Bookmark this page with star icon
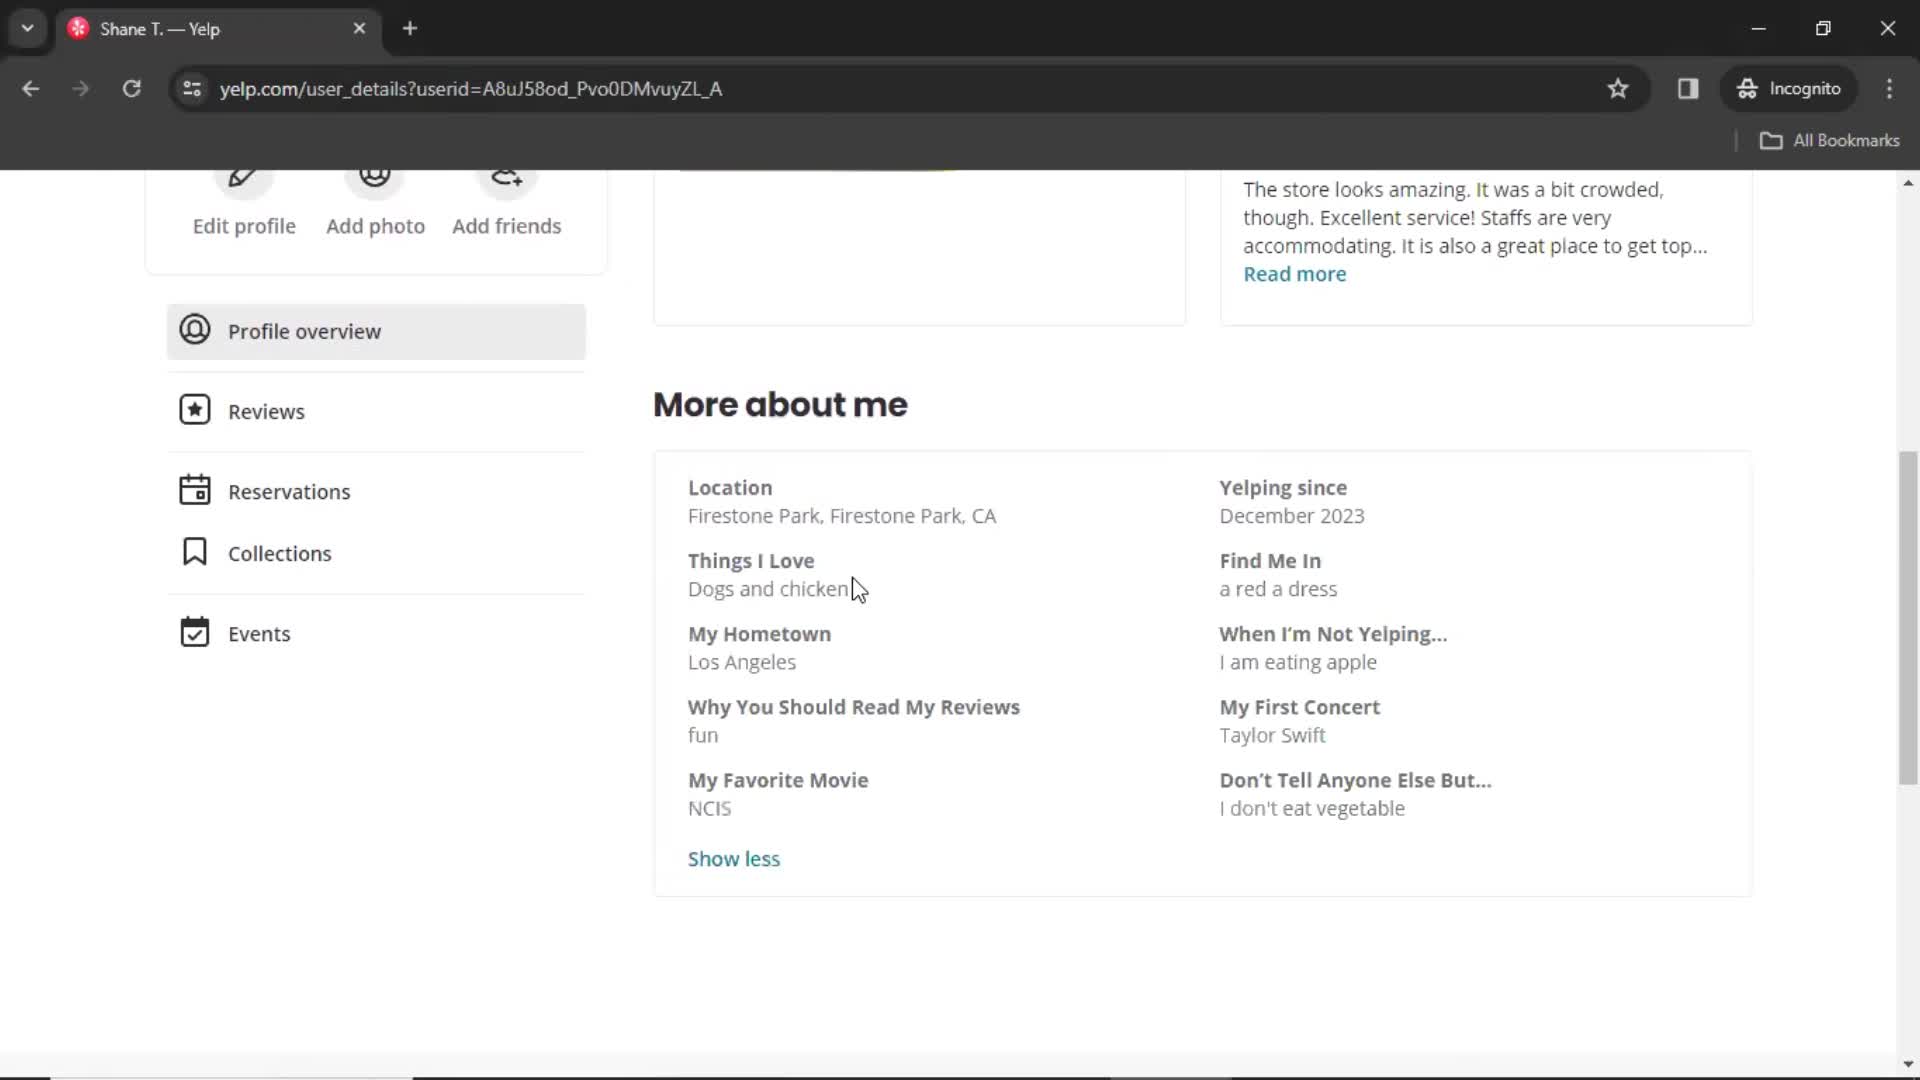1920x1080 pixels. 1618,89
